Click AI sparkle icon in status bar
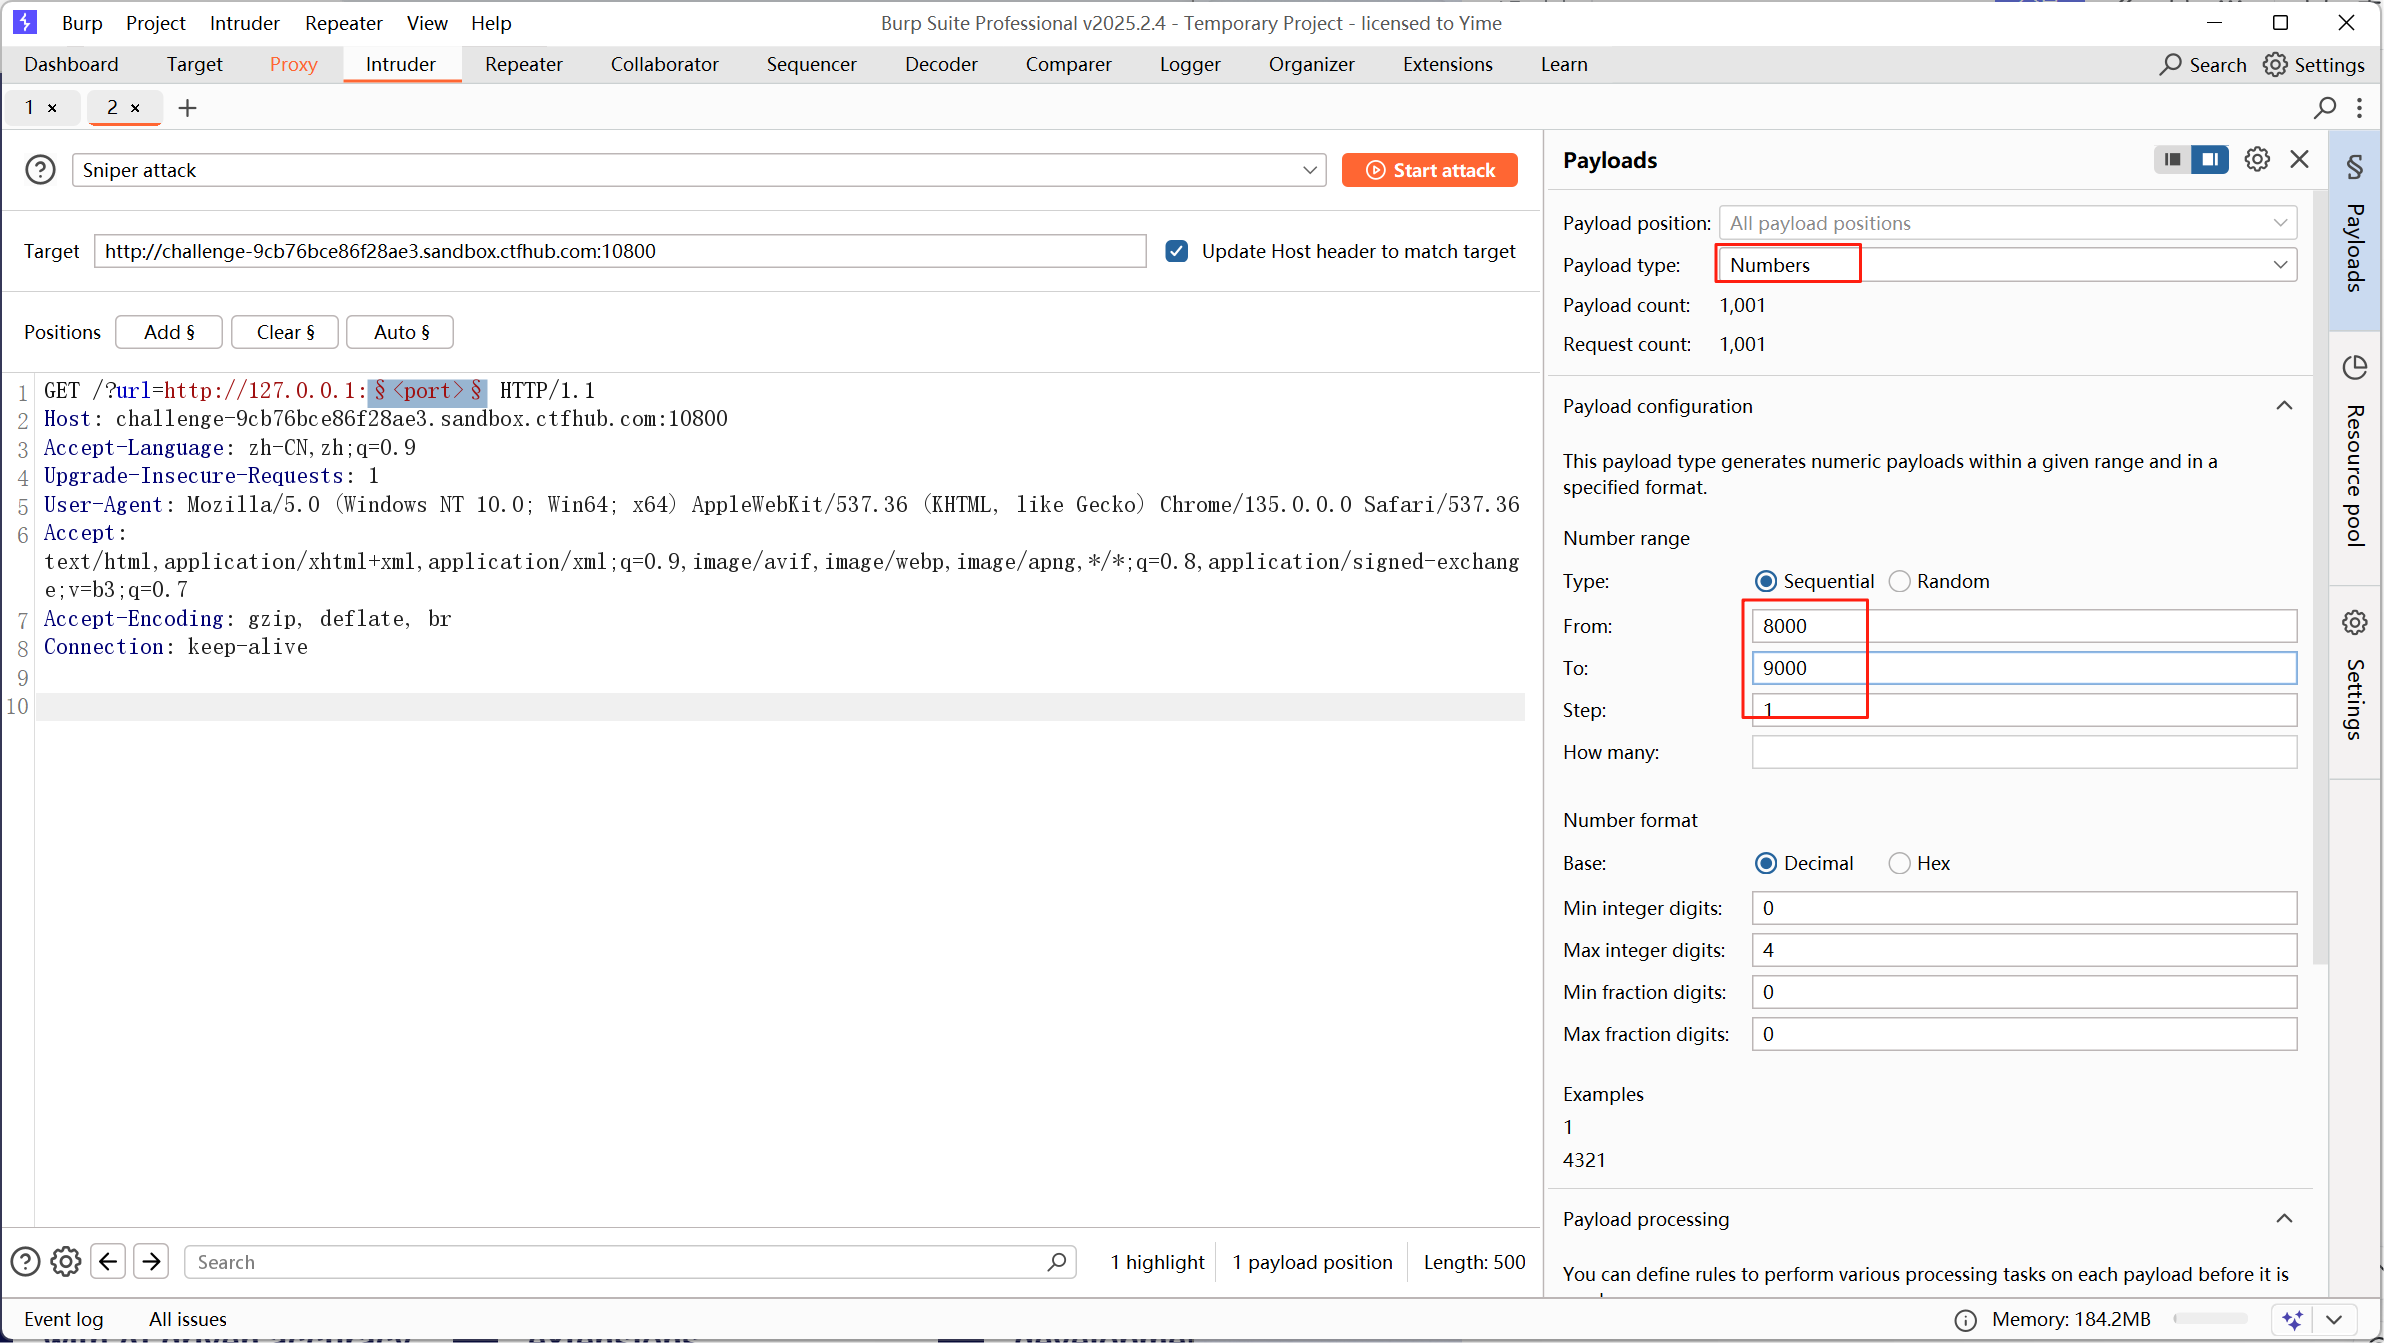Viewport: 2384px width, 1343px height. [x=2293, y=1319]
